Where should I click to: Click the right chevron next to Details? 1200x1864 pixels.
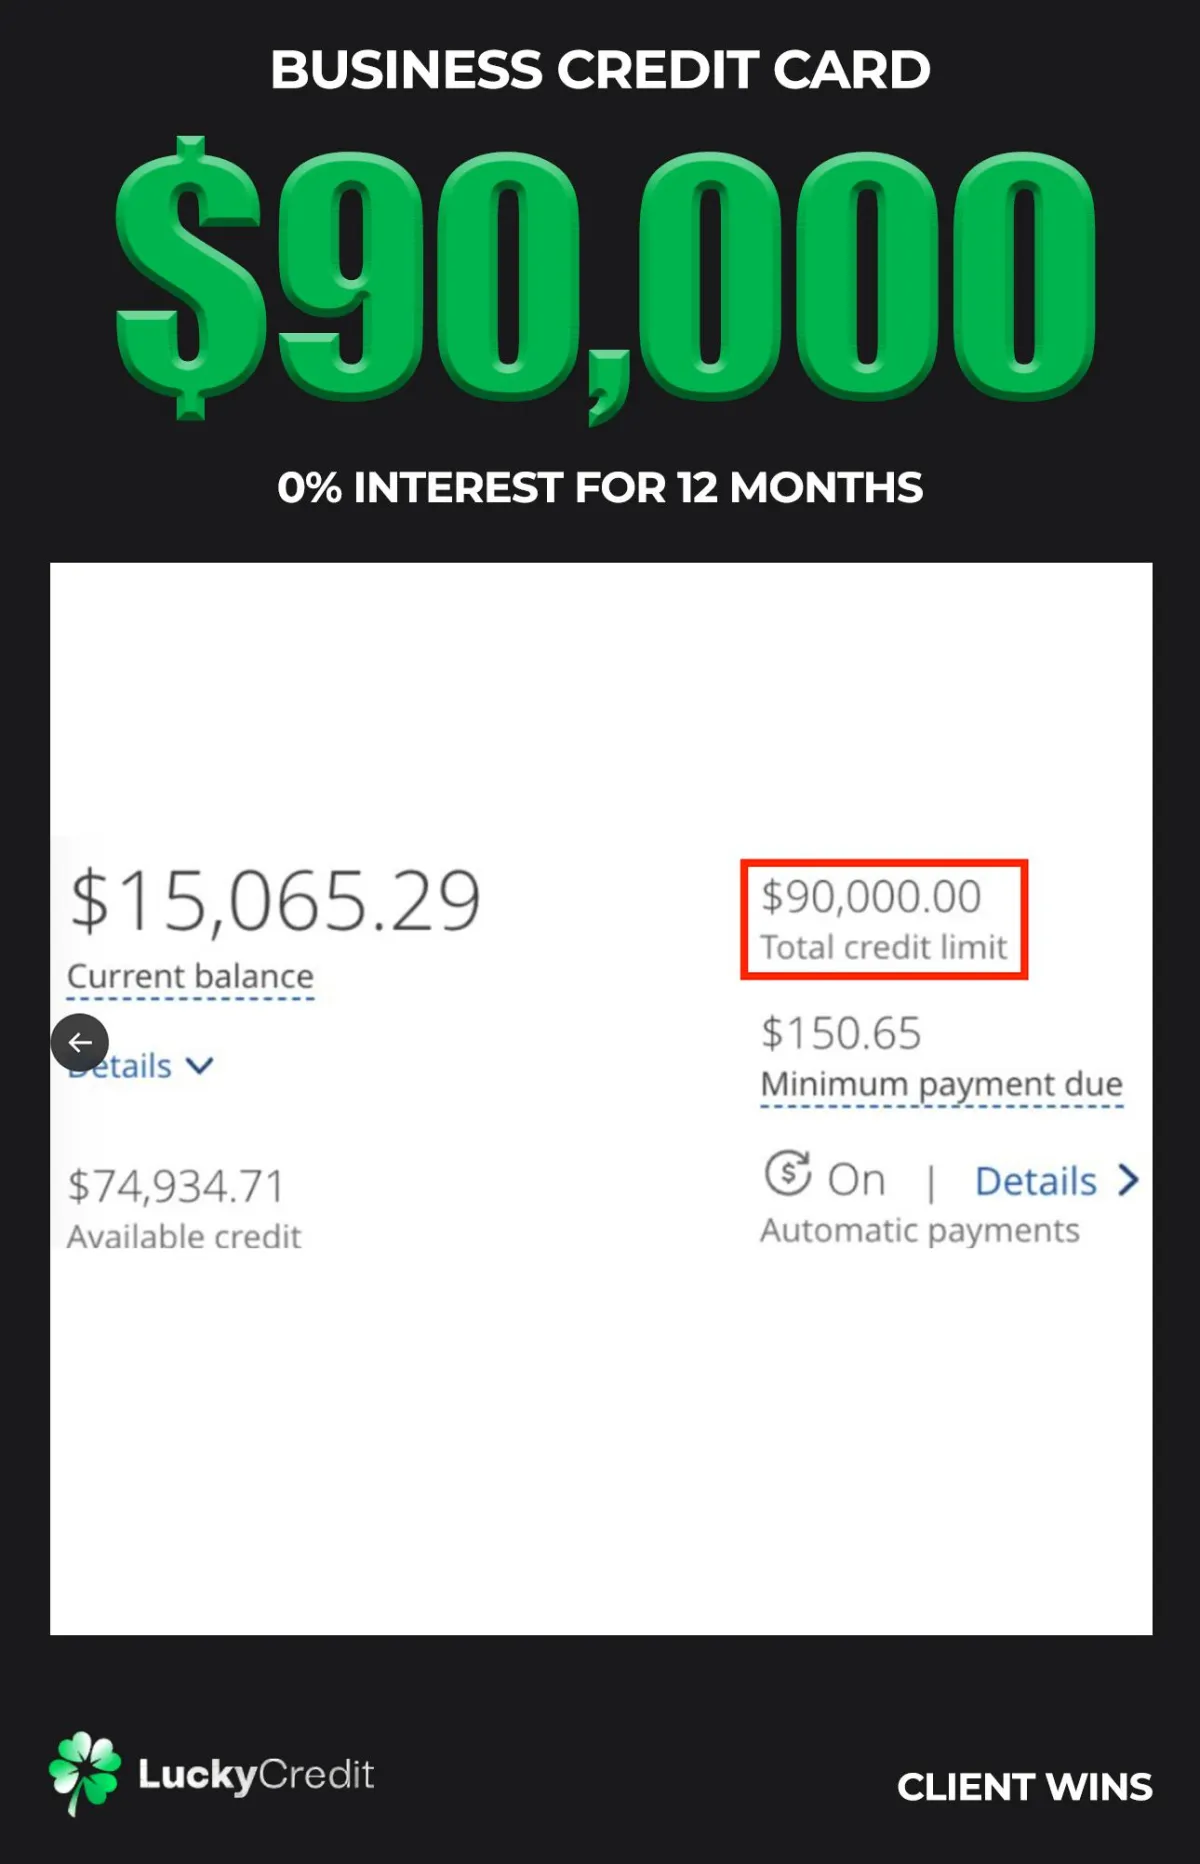(1128, 1181)
